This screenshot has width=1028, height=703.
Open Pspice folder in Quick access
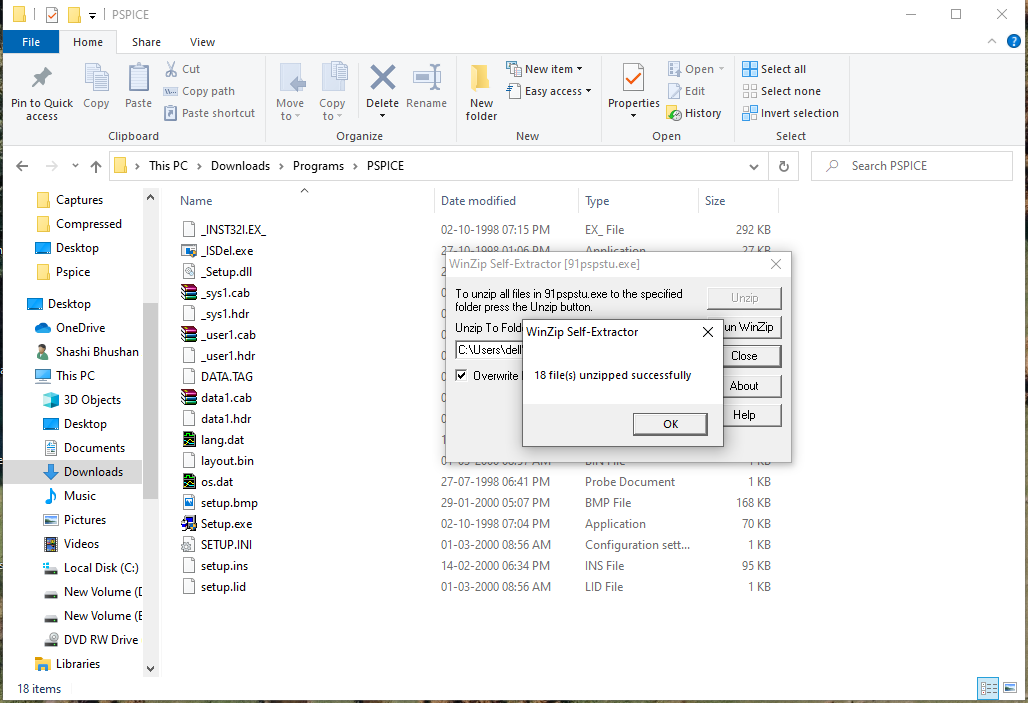click(x=73, y=271)
